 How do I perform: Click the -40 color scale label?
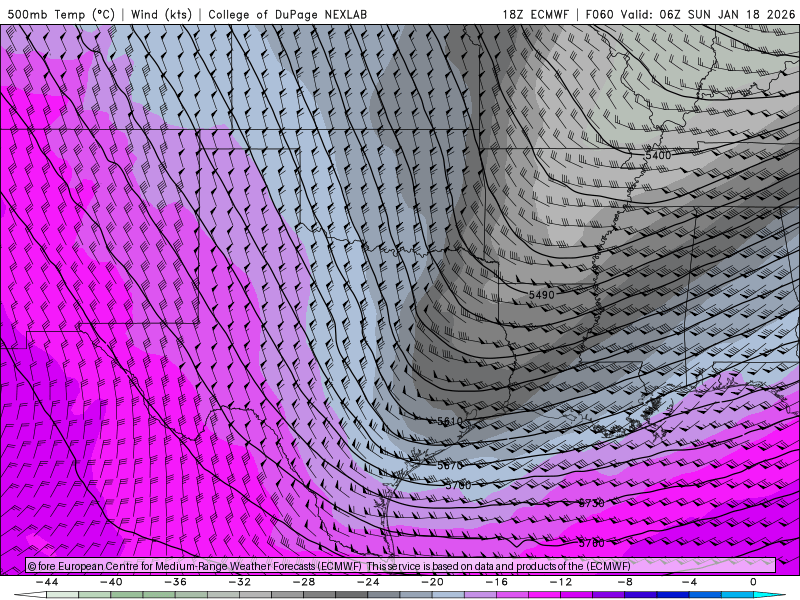pos(111,582)
